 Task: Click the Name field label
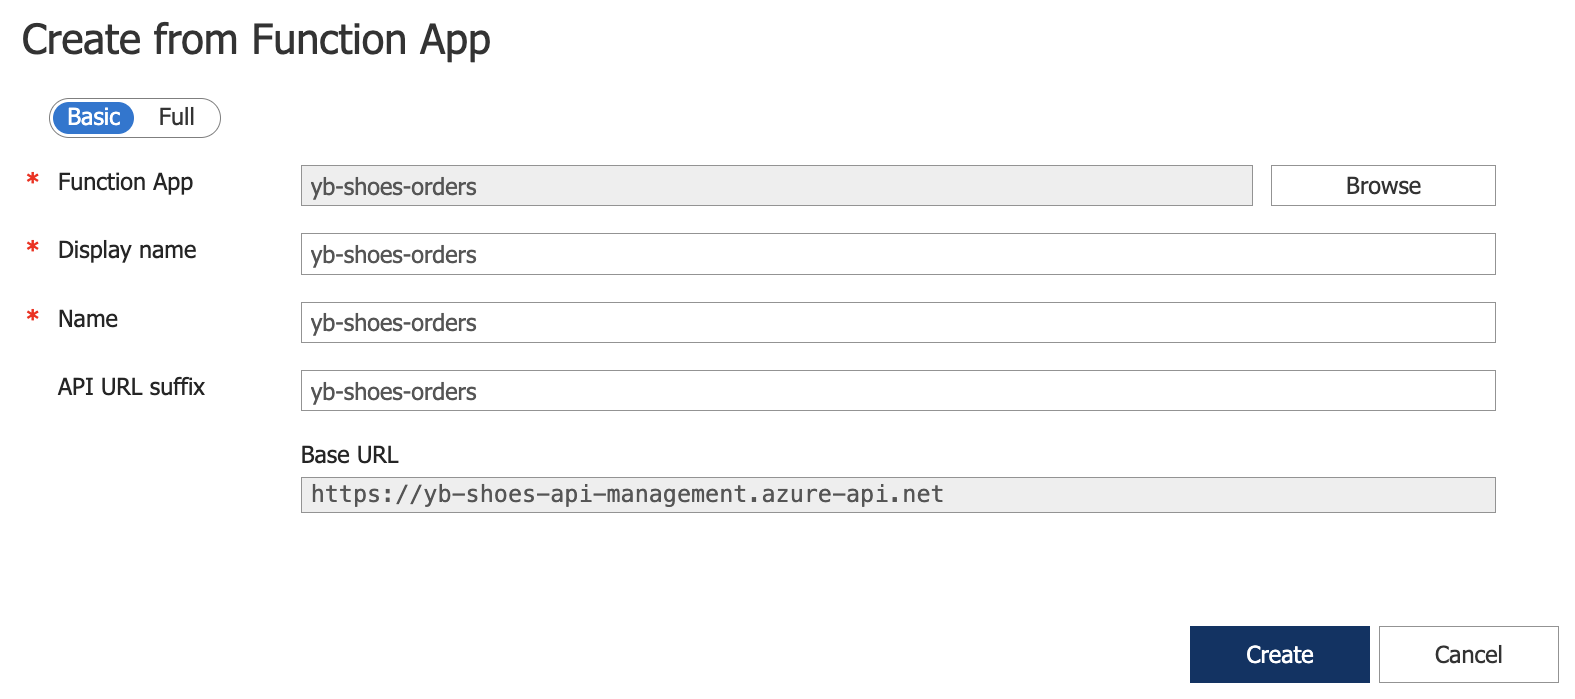86,318
